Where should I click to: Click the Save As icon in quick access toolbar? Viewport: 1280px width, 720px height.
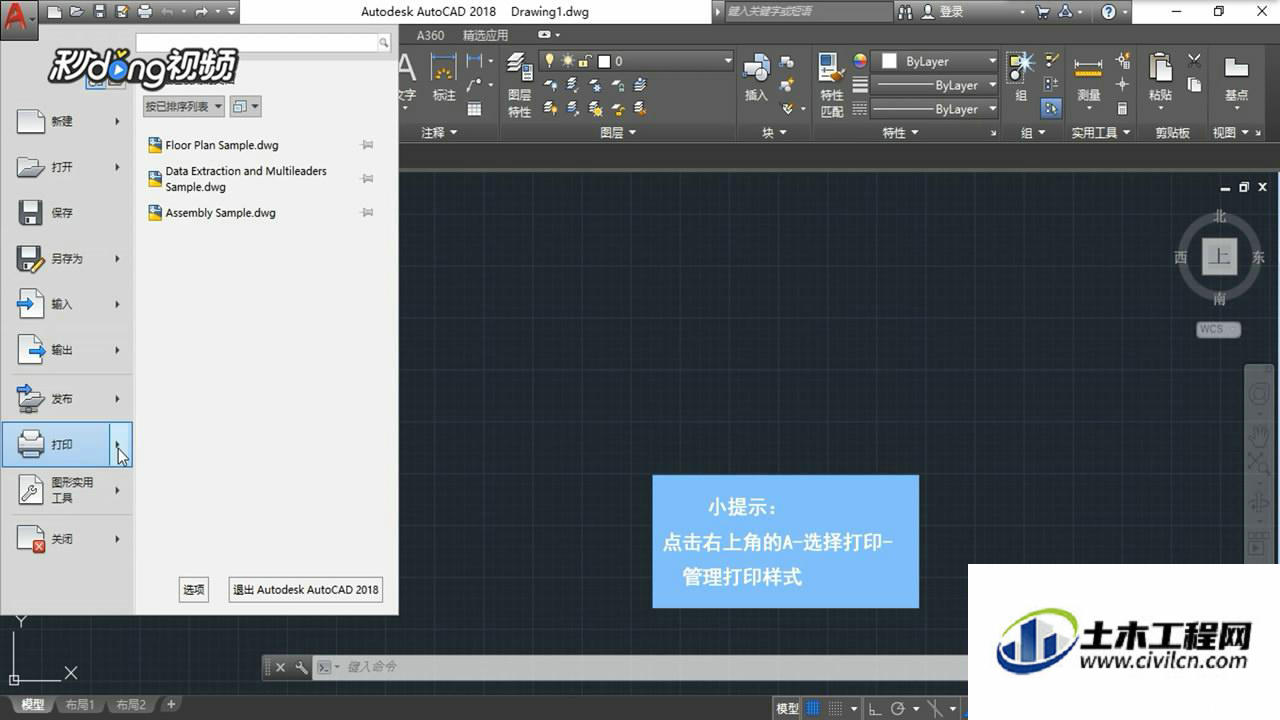coord(122,12)
